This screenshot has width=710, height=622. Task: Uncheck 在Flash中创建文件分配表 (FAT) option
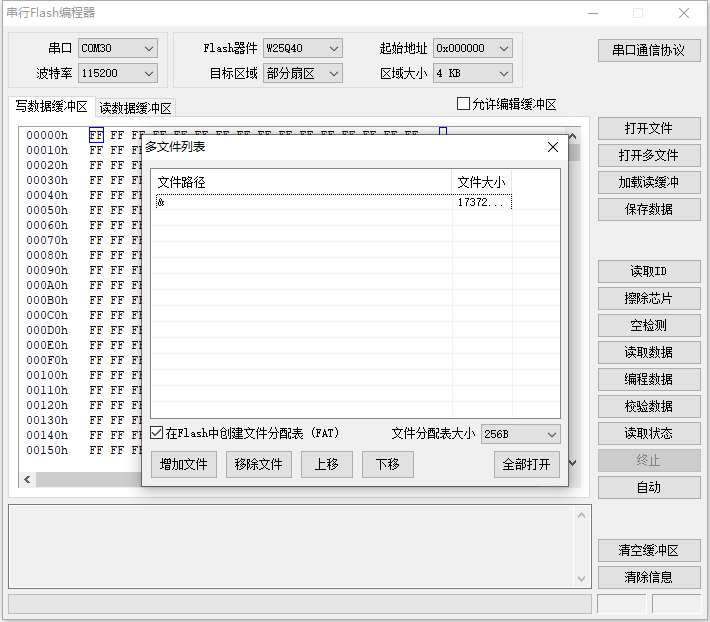[157, 434]
